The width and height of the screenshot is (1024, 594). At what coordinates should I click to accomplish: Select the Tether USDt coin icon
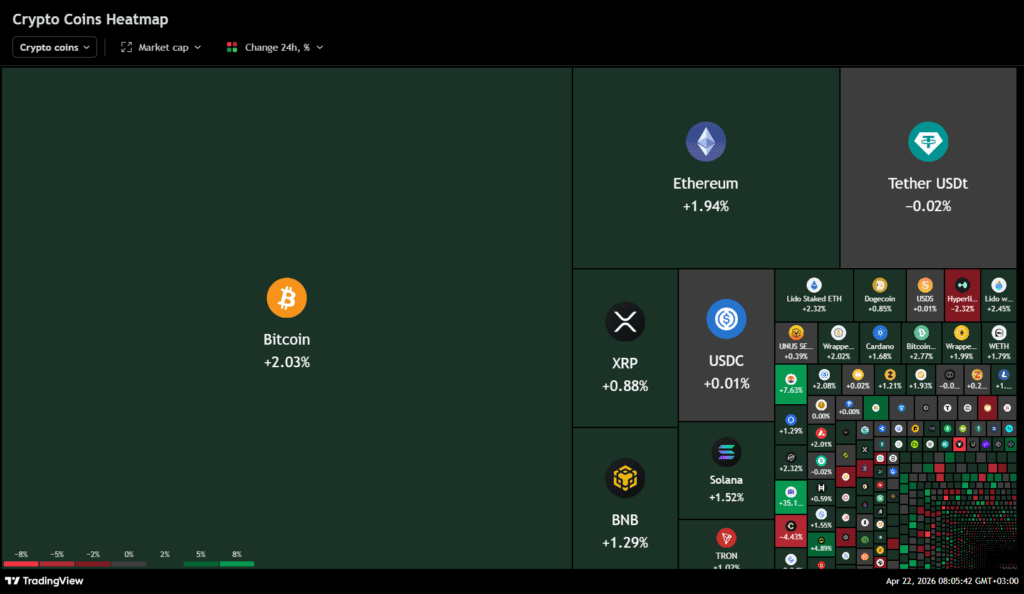tap(927, 142)
